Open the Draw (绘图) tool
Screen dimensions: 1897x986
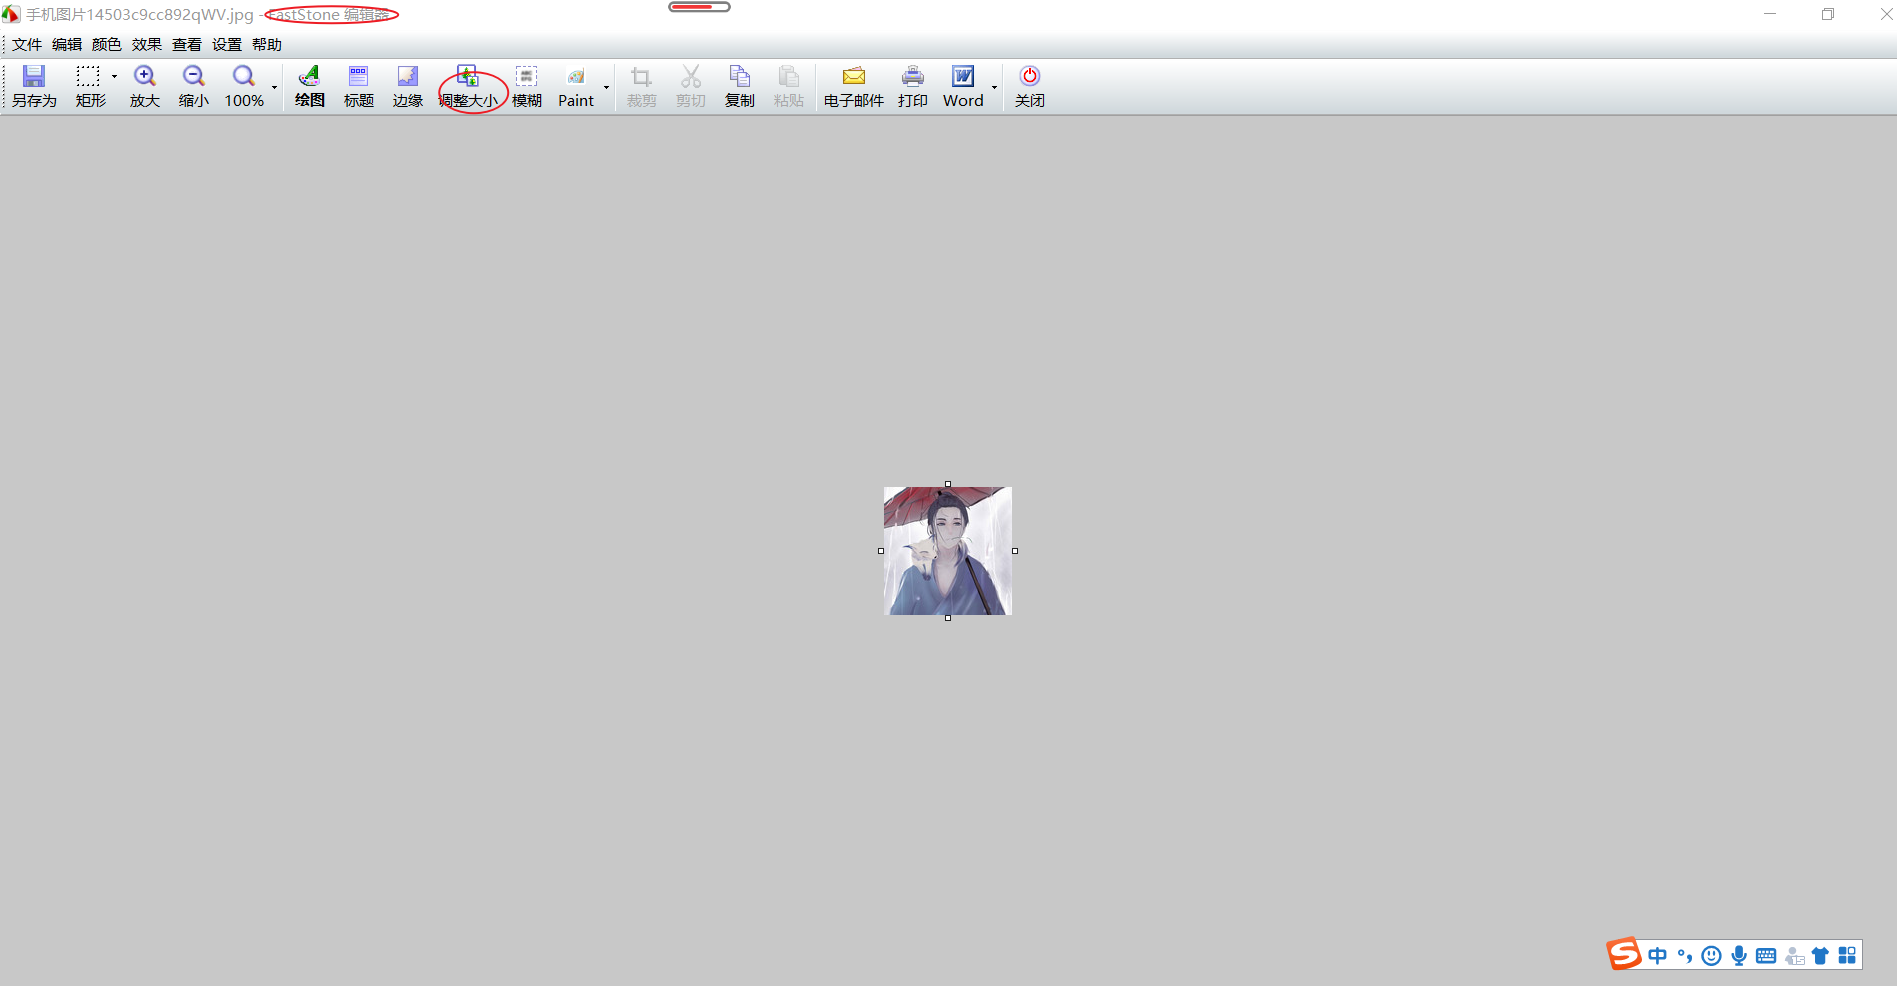coord(310,86)
